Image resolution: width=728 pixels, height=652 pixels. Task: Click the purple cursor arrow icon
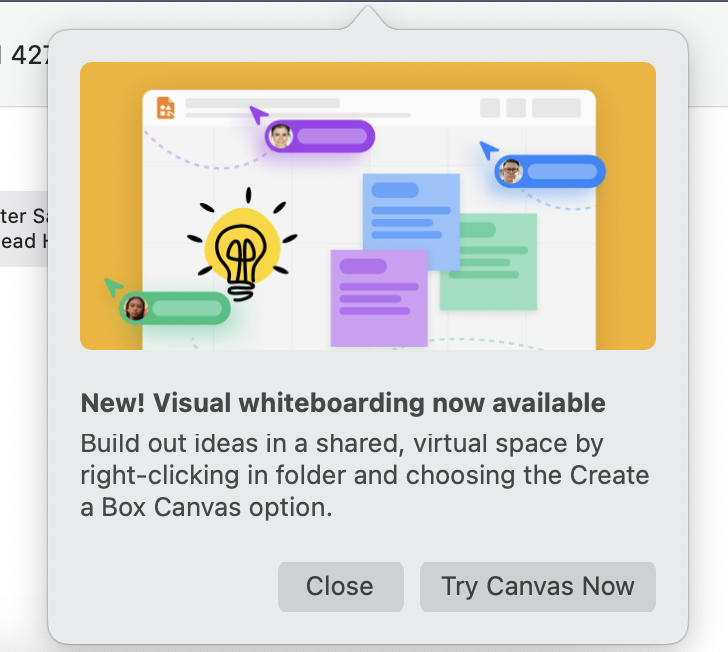point(258,115)
